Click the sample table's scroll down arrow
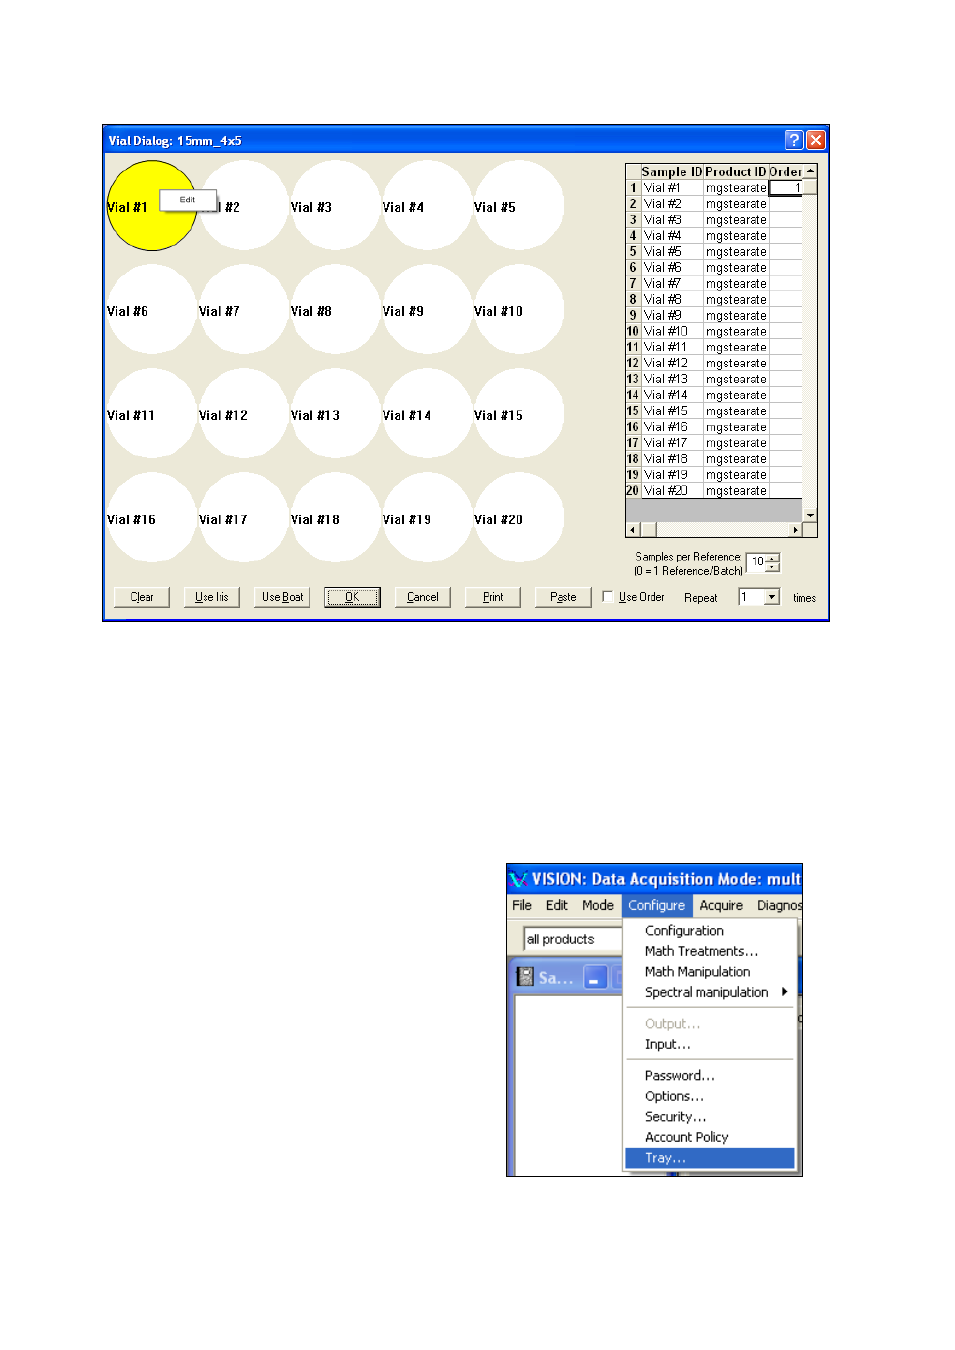This screenshot has height=1350, width=955. point(810,515)
